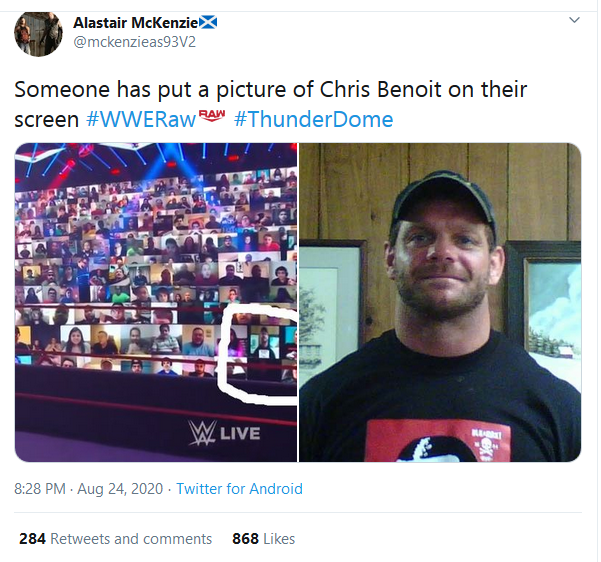Click the RAW logo hashtag emoji
601x562 pixels.
tap(212, 115)
